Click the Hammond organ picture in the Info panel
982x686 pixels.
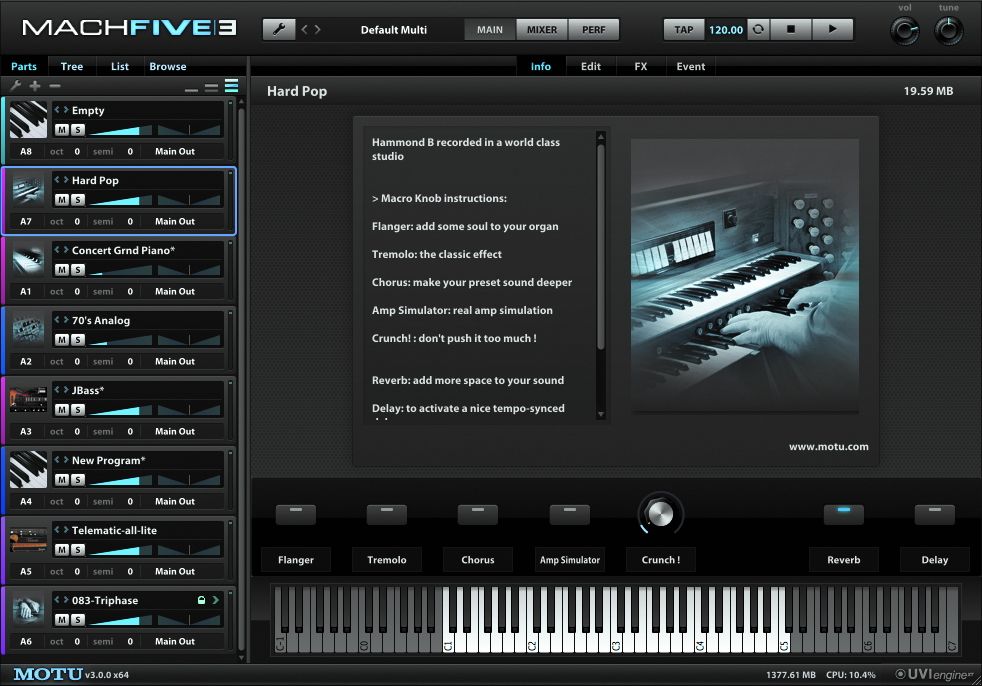[745, 275]
